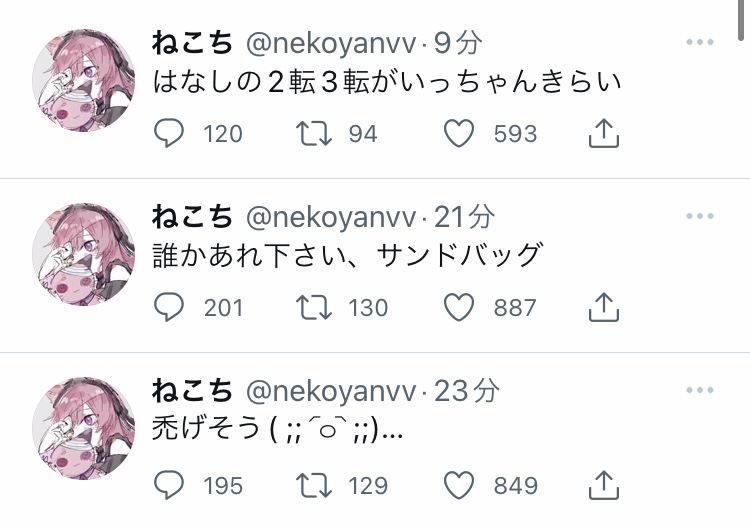Viewport: 750px width, 526px height.
Task: Like the tweet with 849 likes
Action: 459,486
